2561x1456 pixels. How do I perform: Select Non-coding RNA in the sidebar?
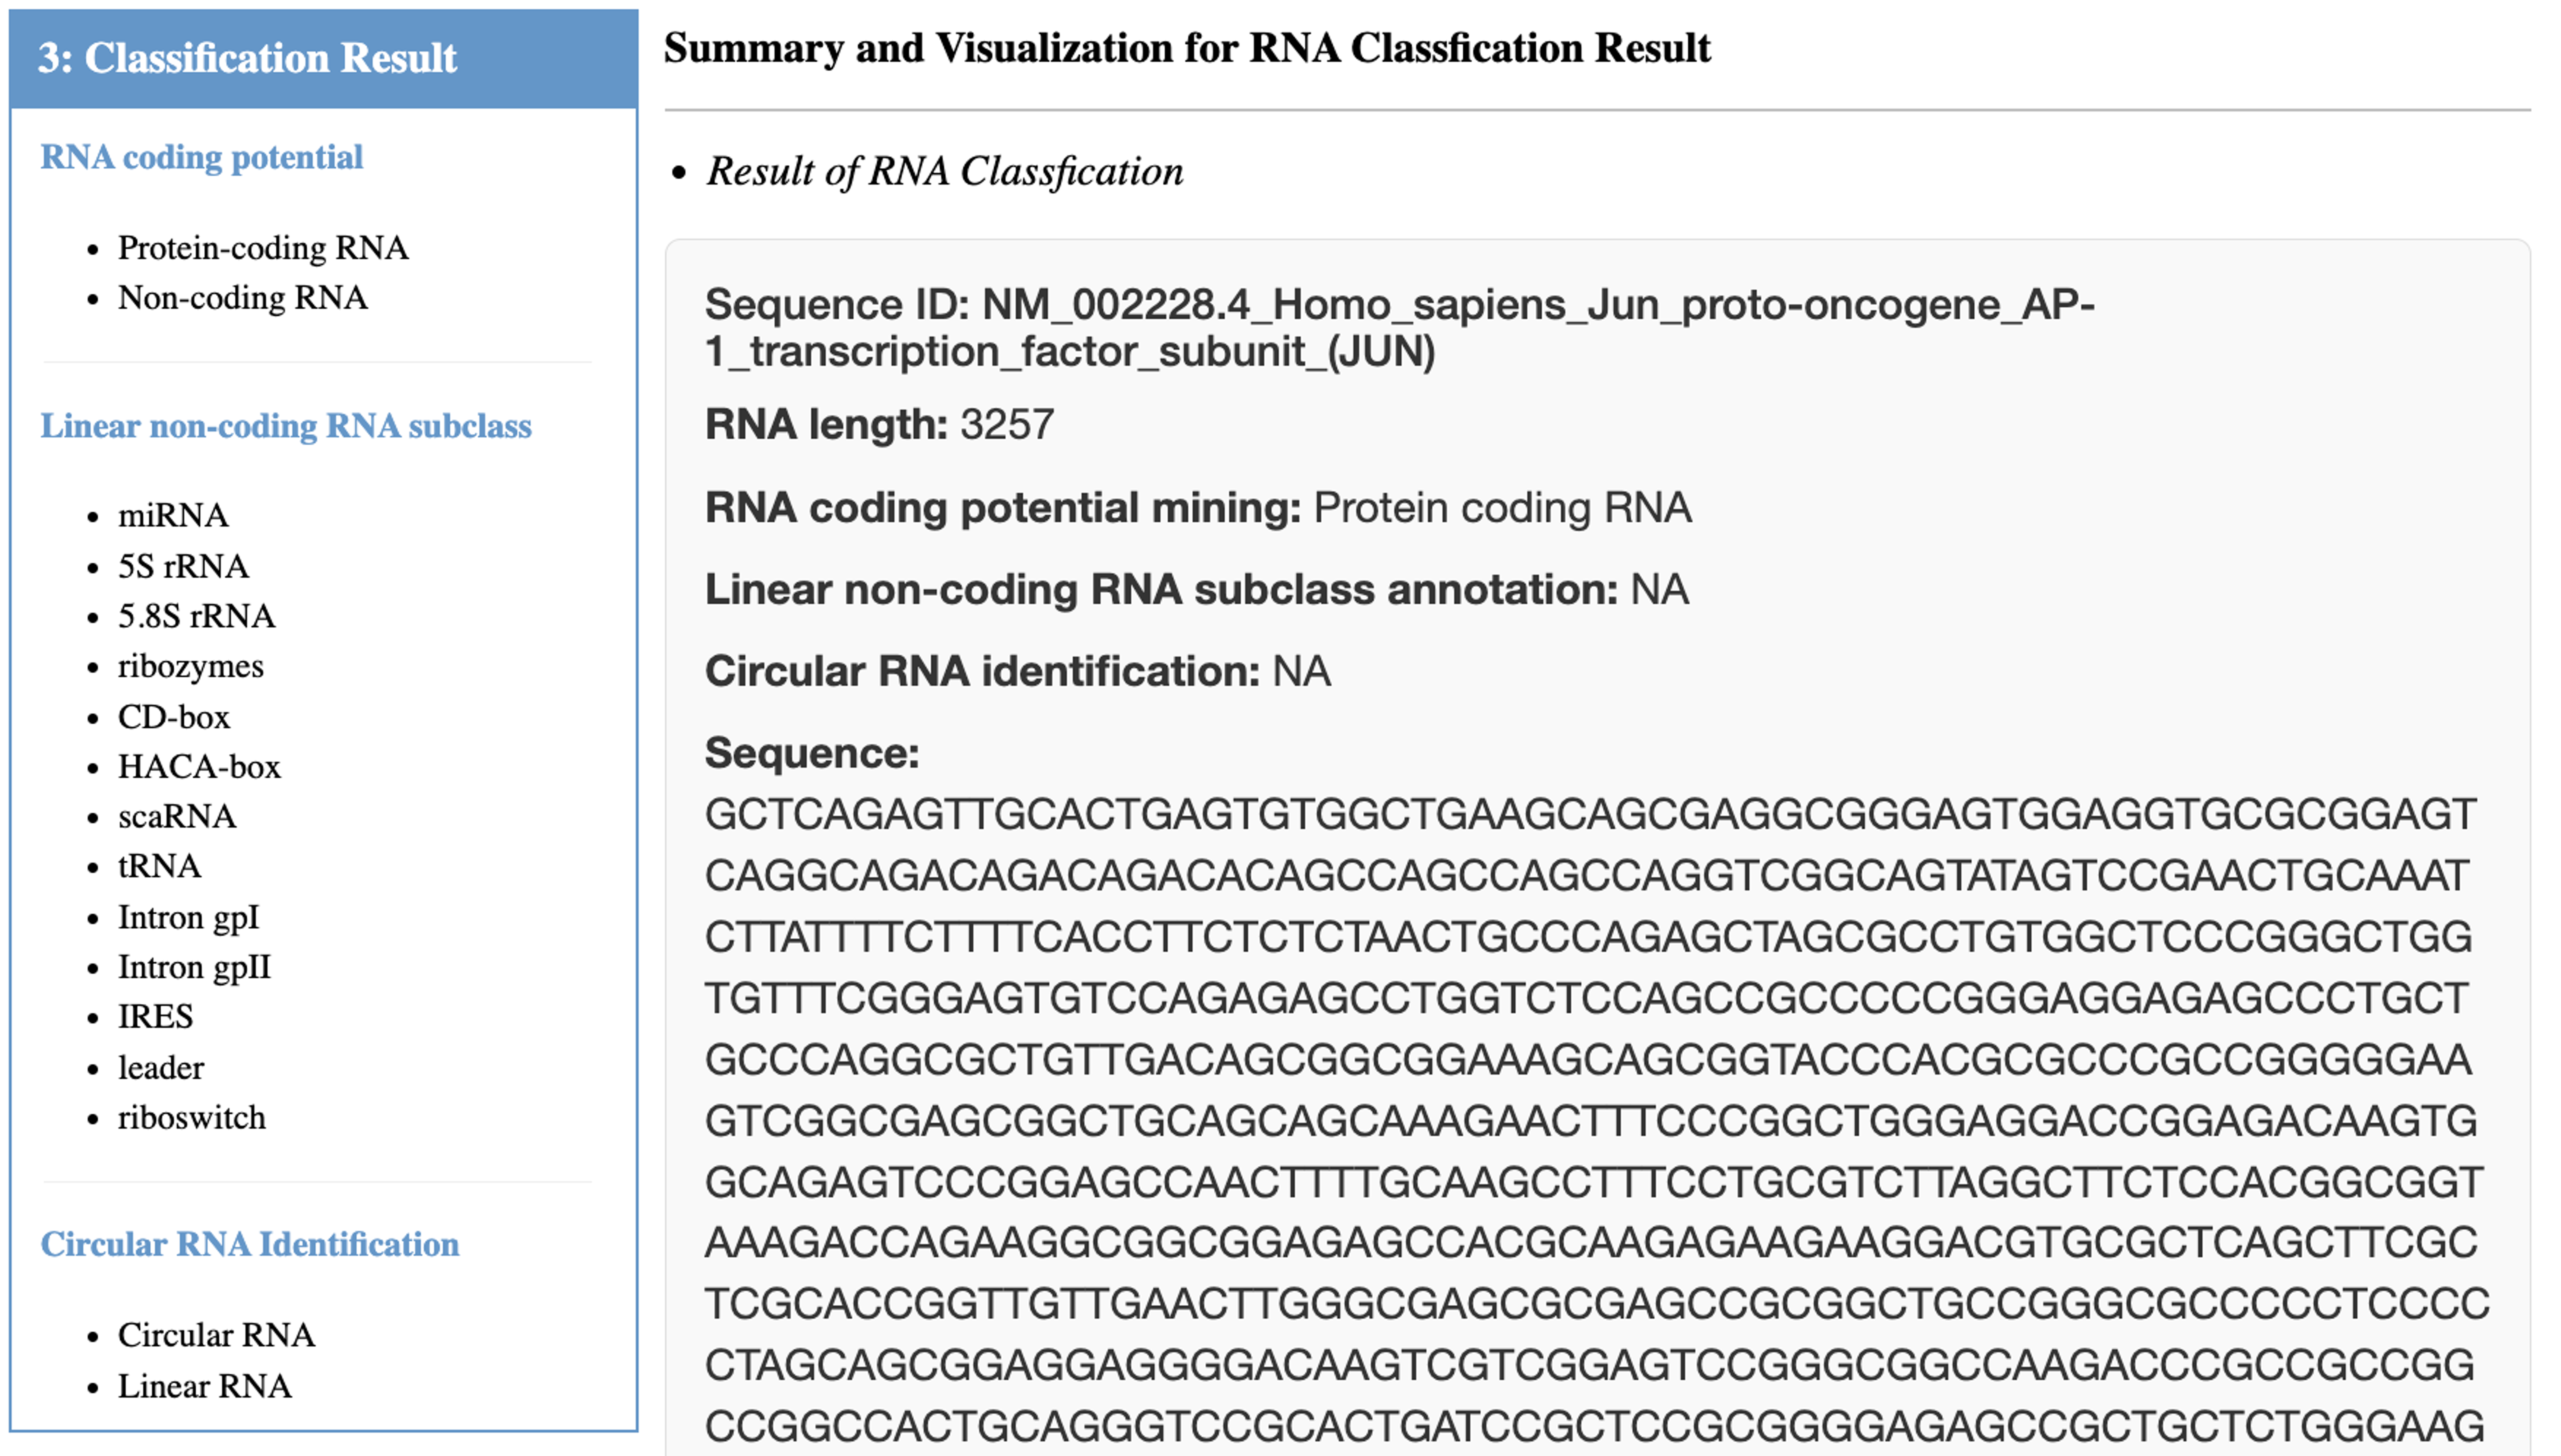pyautogui.click(x=242, y=297)
